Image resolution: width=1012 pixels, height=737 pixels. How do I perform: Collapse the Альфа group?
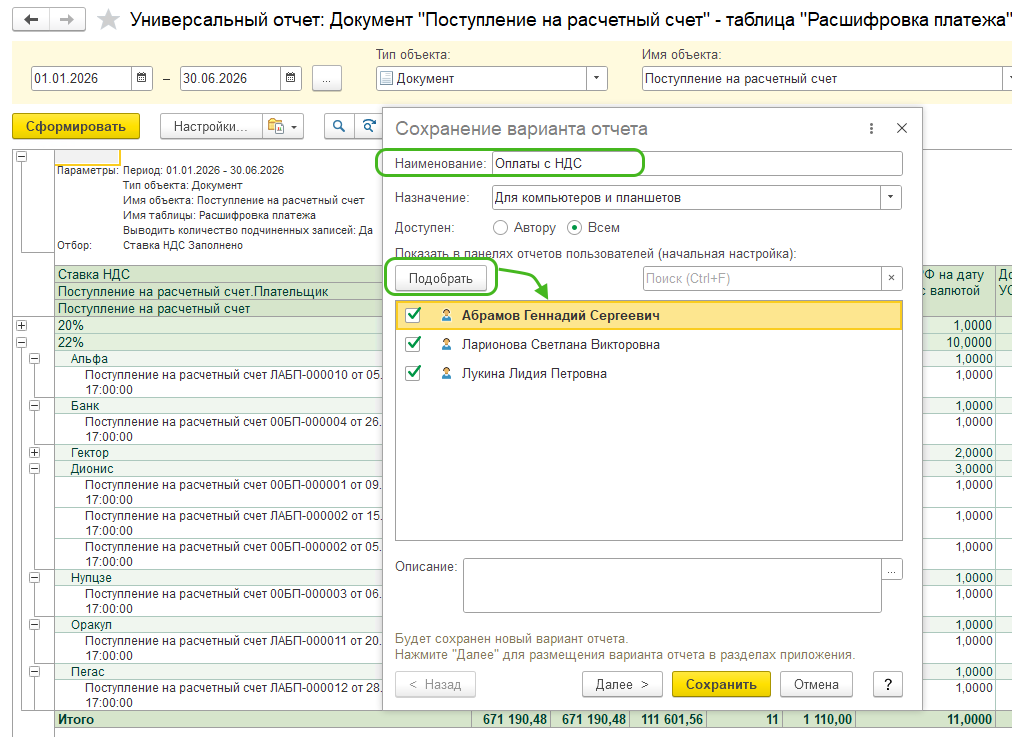[35, 358]
